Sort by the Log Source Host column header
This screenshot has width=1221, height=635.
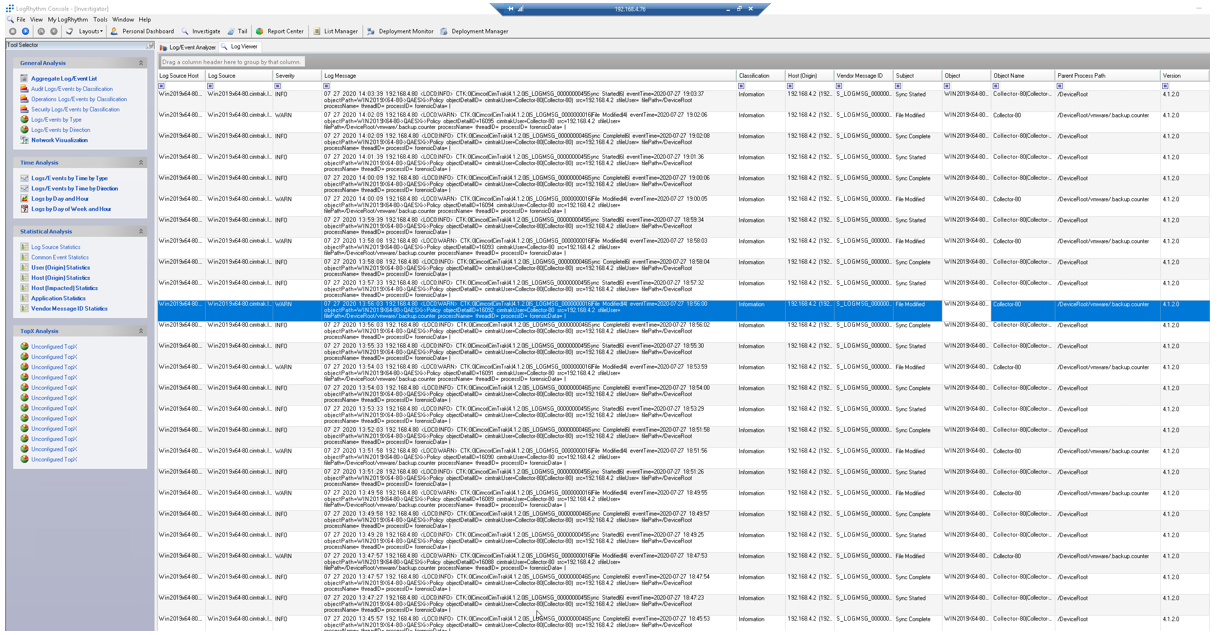click(x=181, y=76)
